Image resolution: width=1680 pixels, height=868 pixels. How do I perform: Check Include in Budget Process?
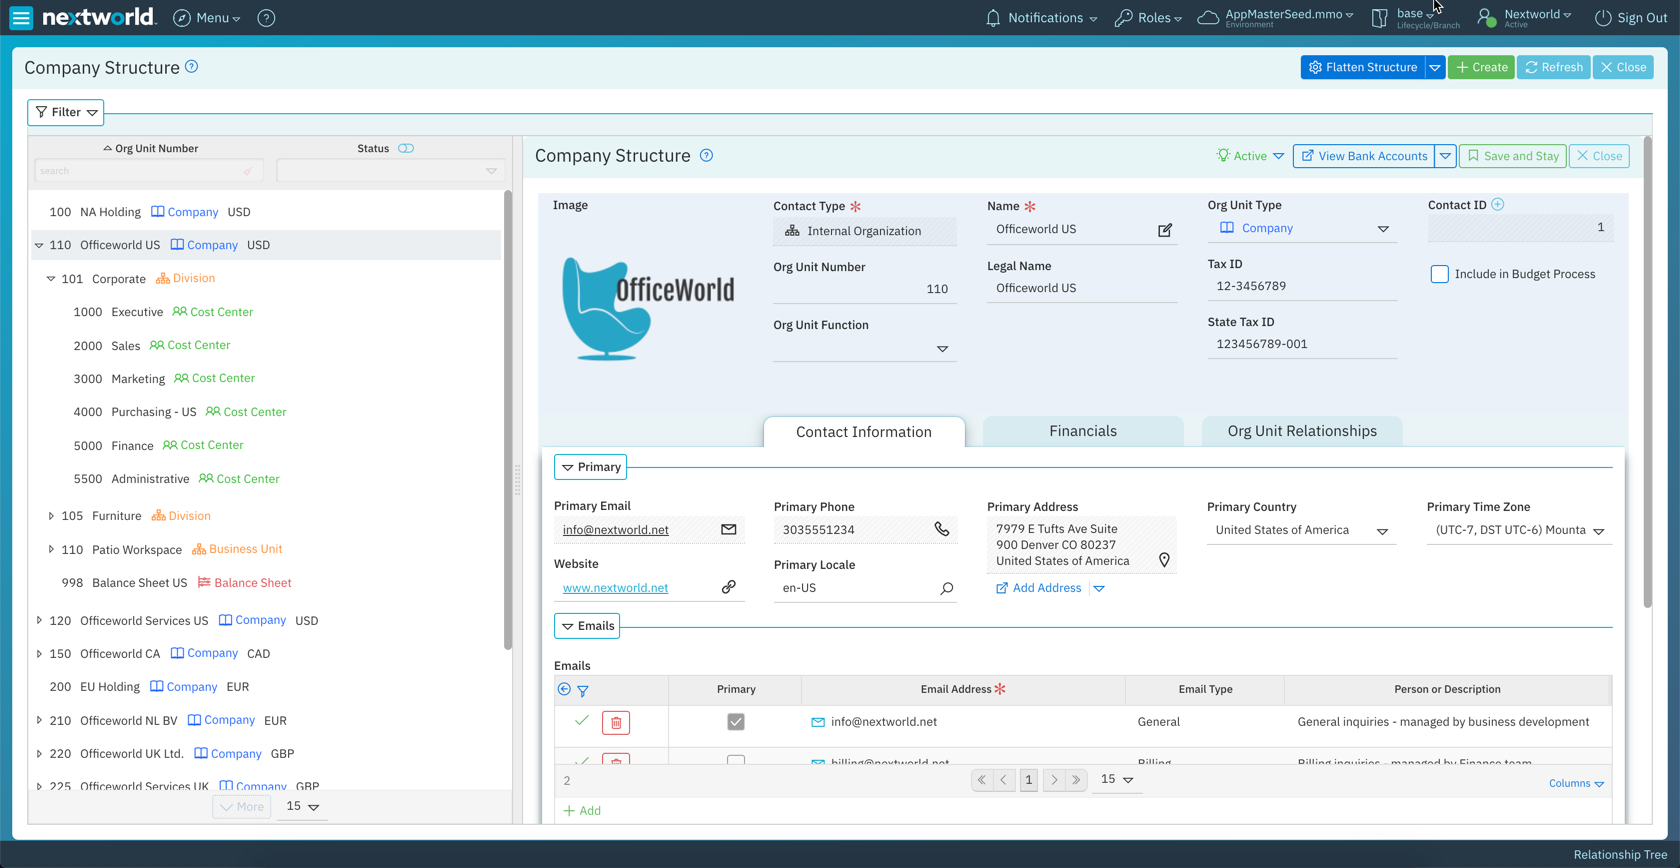[1439, 274]
